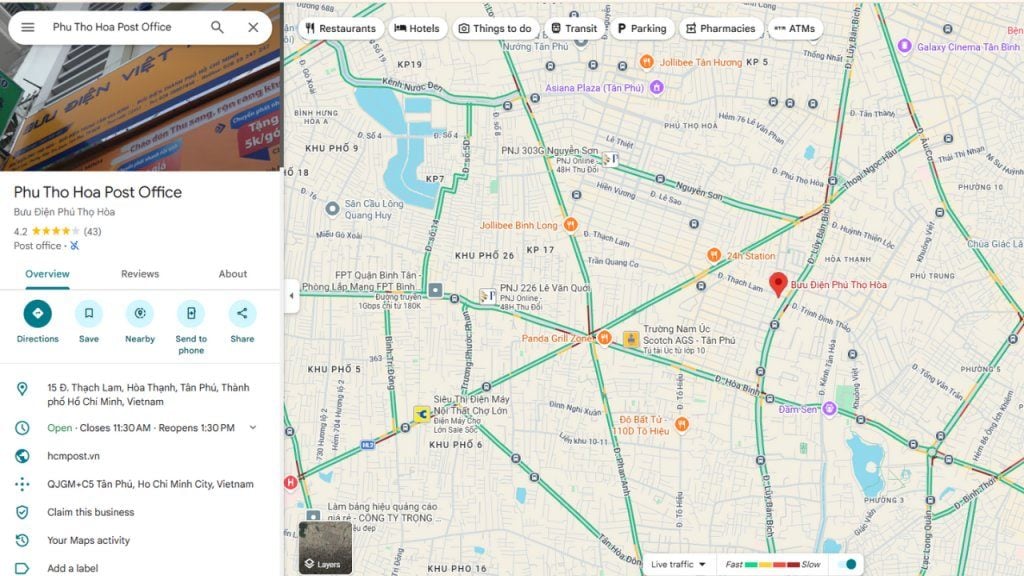Image resolution: width=1024 pixels, height=576 pixels.
Task: Get directions to Phu Tho Hoa Post Office
Action: point(37,314)
